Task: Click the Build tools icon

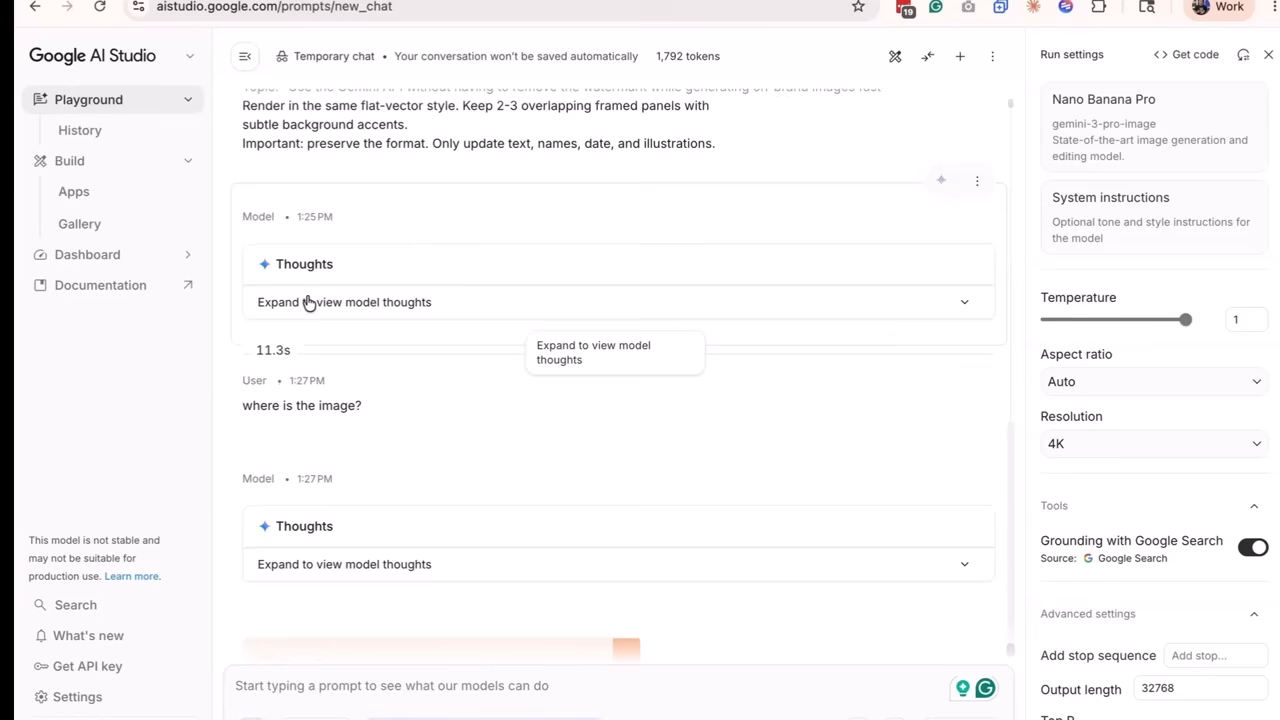Action: [x=40, y=160]
